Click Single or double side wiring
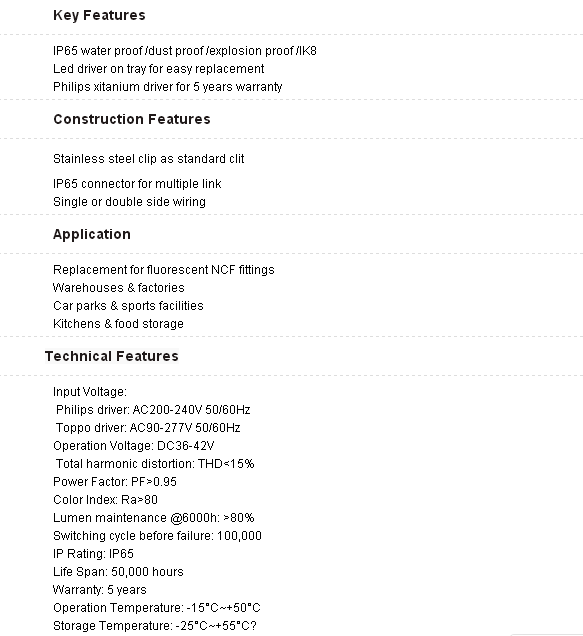 tap(129, 202)
